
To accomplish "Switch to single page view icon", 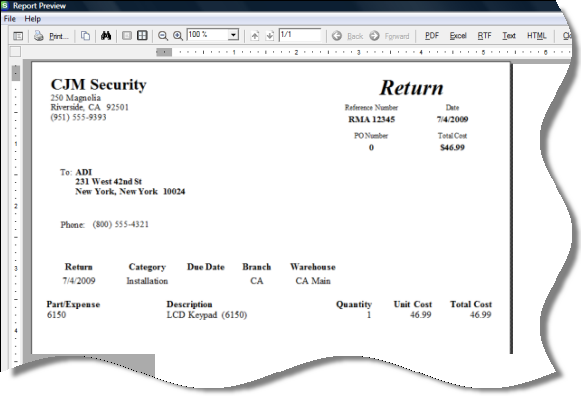I will point(127,36).
